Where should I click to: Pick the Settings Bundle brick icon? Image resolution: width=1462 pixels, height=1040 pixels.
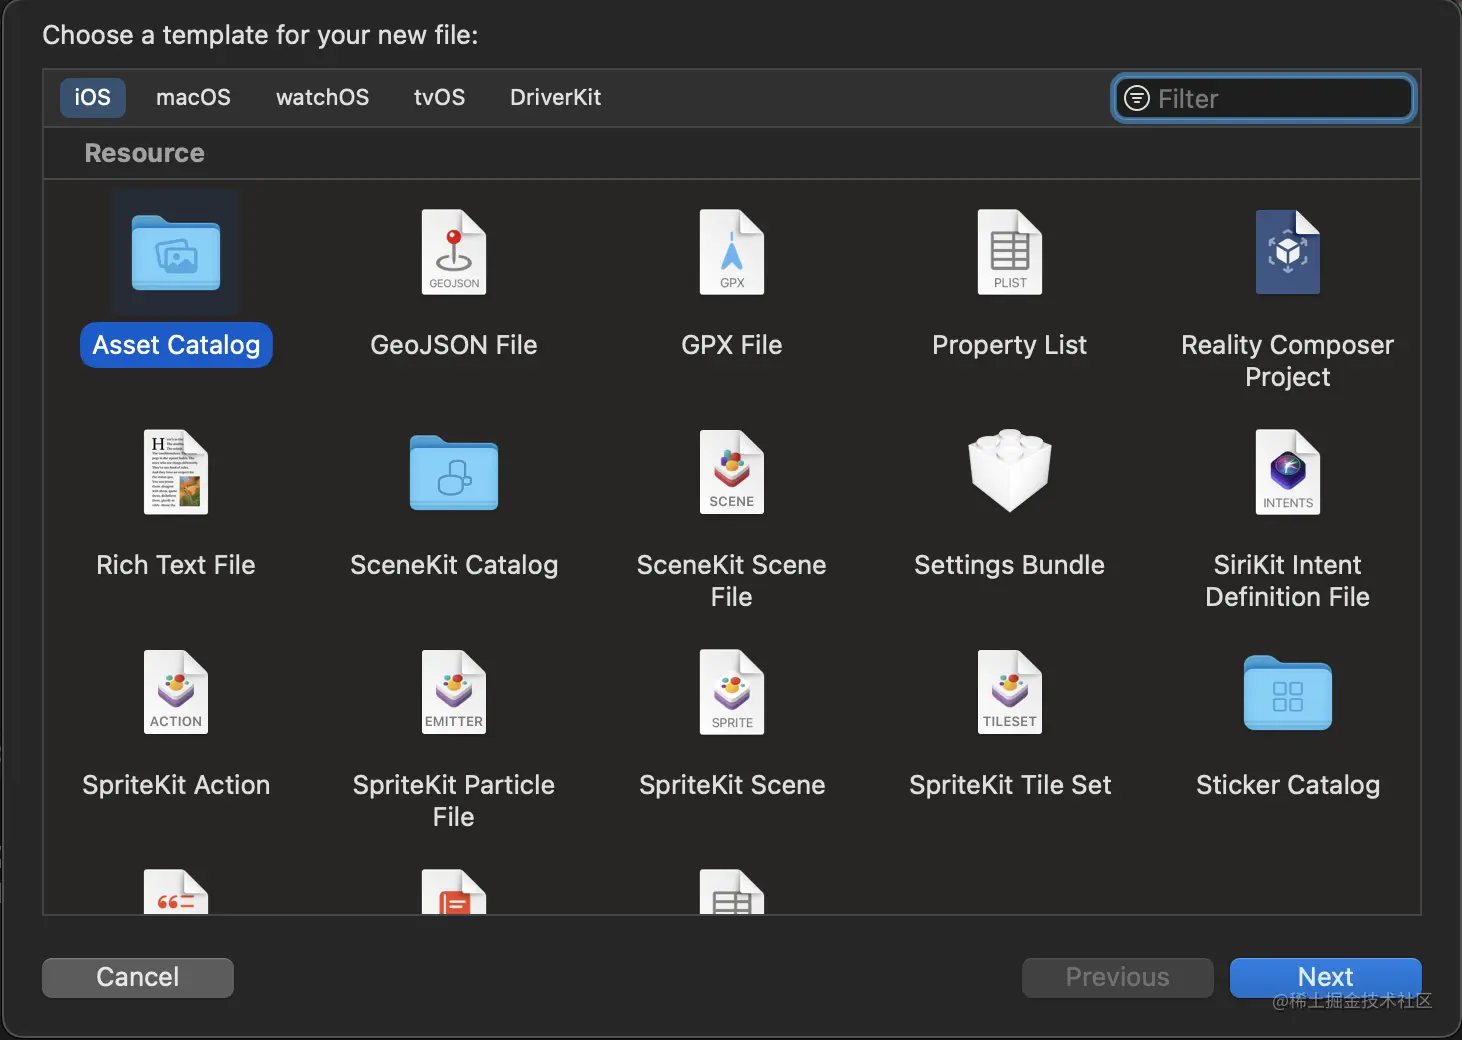coord(1010,471)
